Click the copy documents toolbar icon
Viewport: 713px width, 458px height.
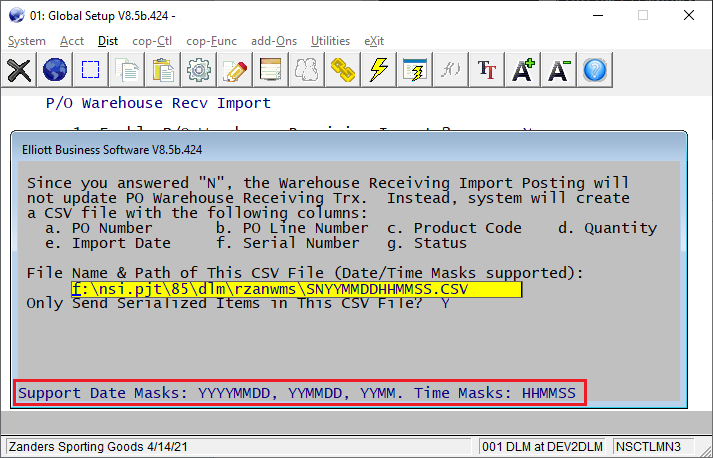tap(126, 70)
